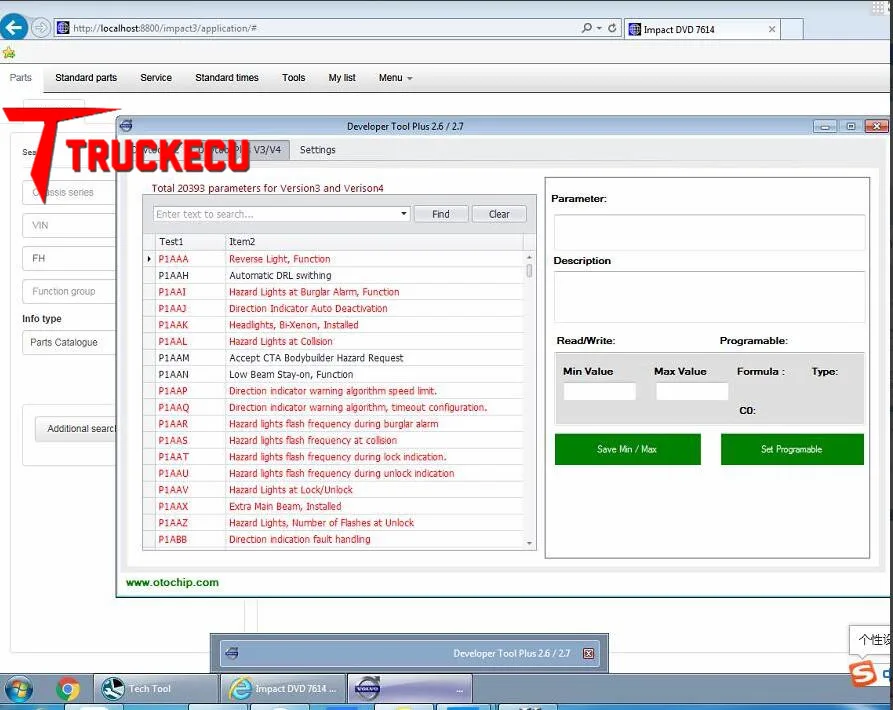Click the browser back arrow button

14,27
